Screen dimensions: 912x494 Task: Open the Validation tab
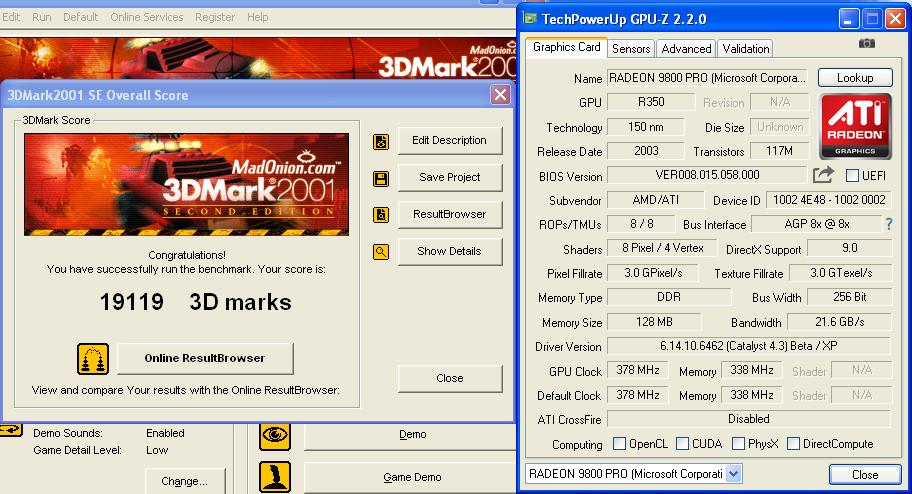pos(746,49)
